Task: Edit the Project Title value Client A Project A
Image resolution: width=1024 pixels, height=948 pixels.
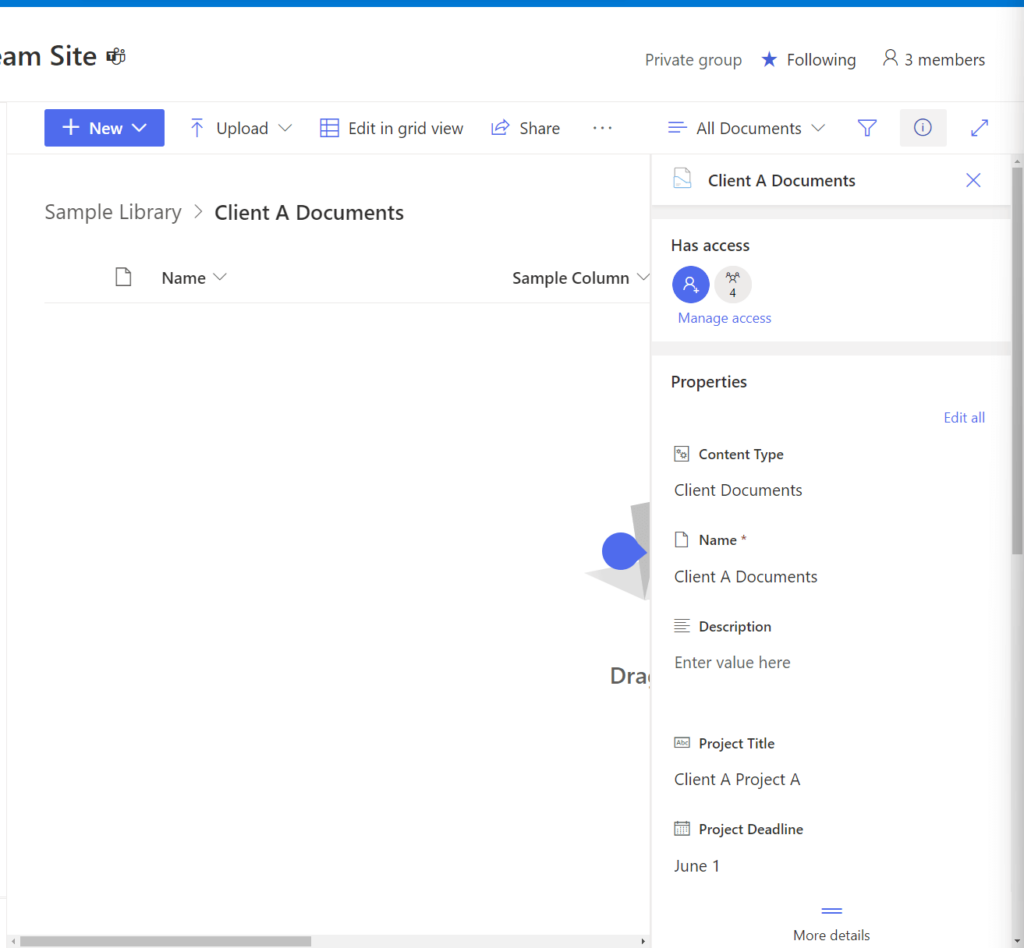Action: point(737,779)
